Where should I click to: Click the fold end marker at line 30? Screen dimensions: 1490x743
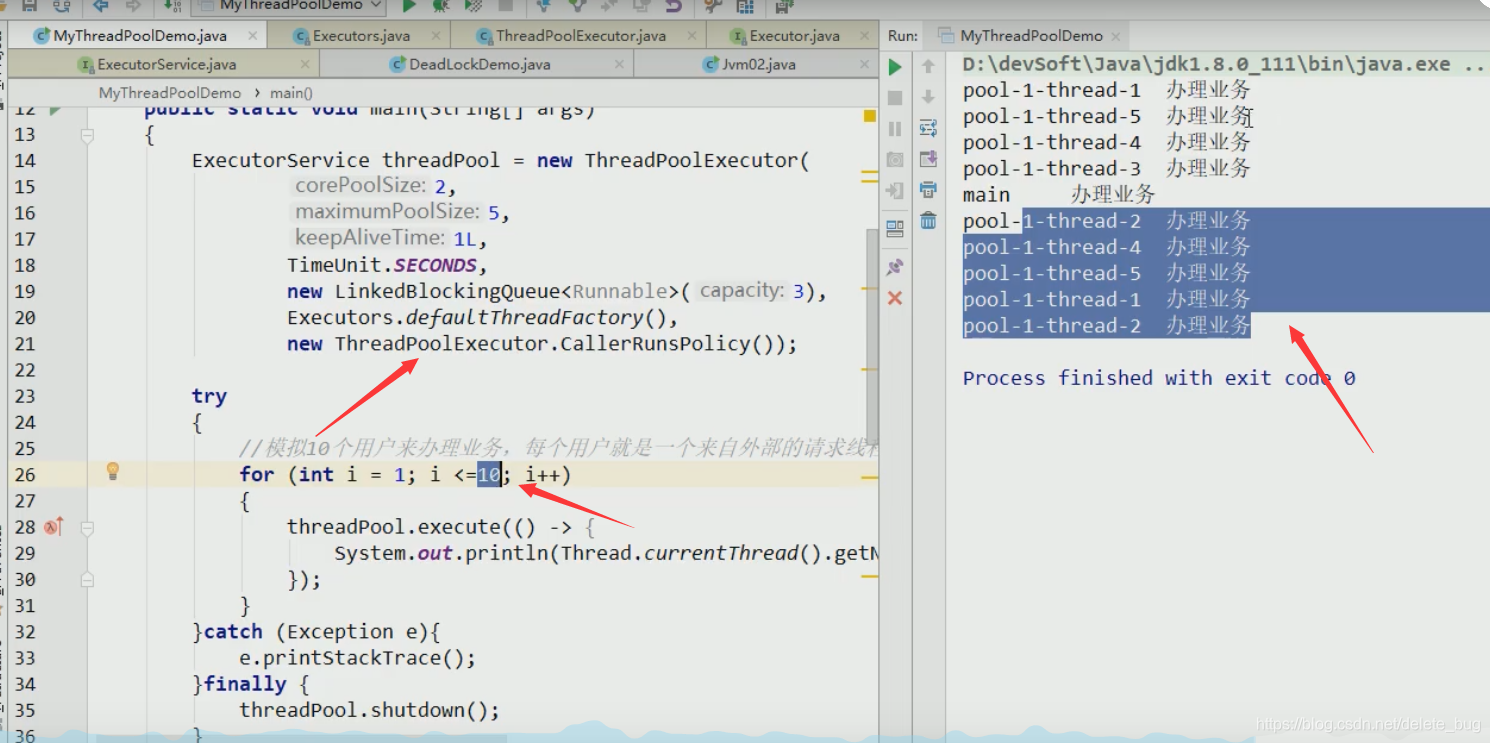coord(88,579)
